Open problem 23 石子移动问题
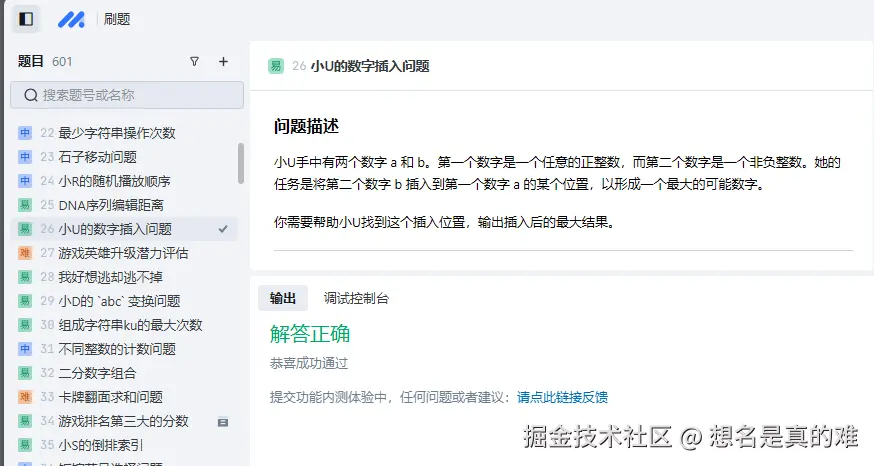The height and width of the screenshot is (466, 874). coord(124,157)
